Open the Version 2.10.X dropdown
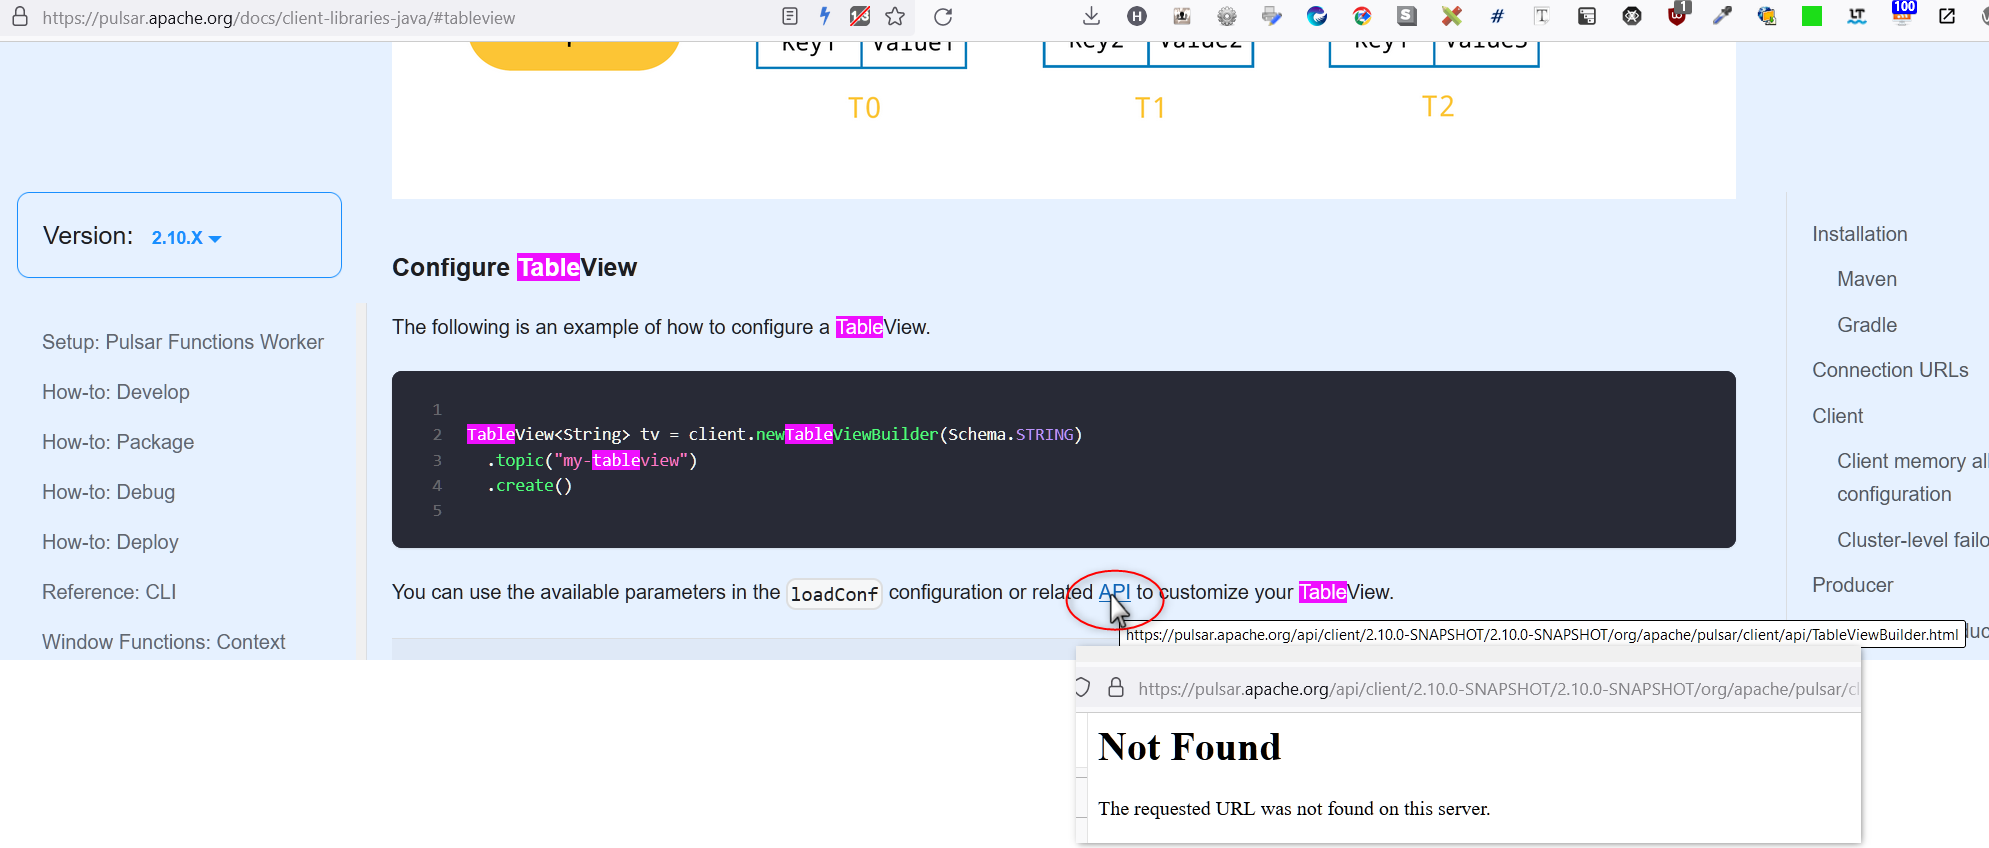 point(186,238)
